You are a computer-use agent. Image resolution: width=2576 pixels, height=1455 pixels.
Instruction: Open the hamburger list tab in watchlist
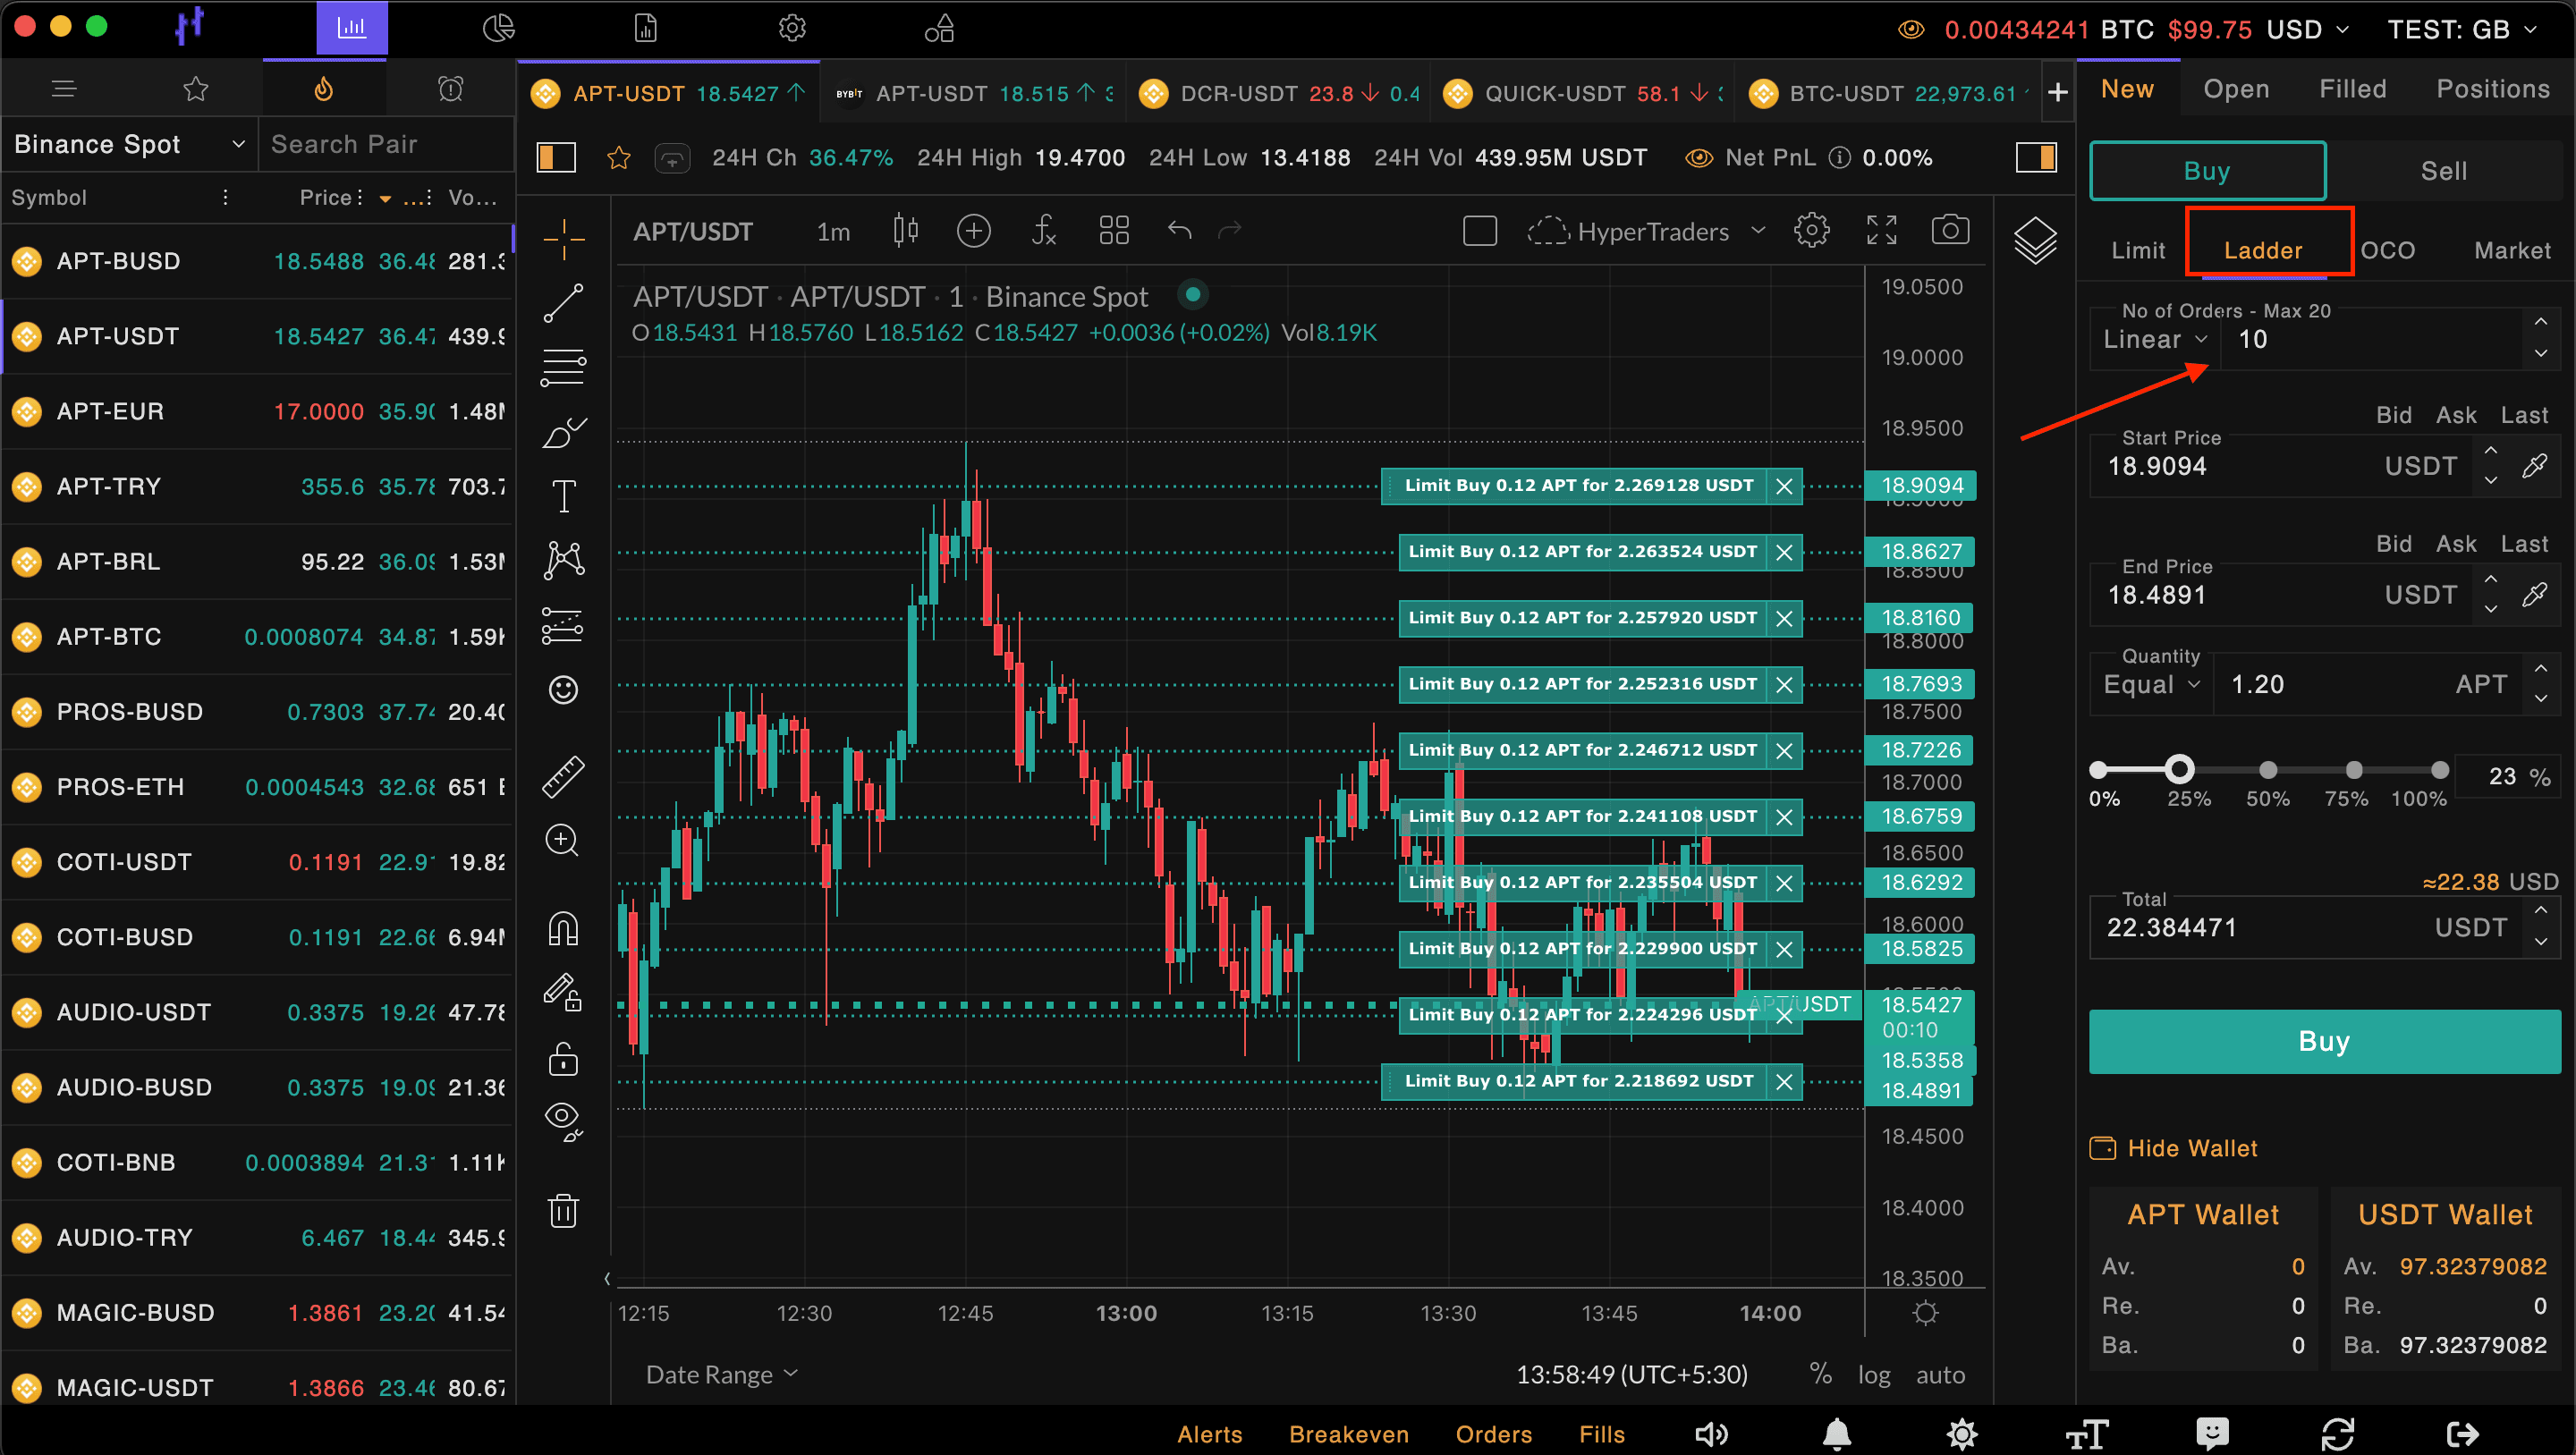pos(64,89)
